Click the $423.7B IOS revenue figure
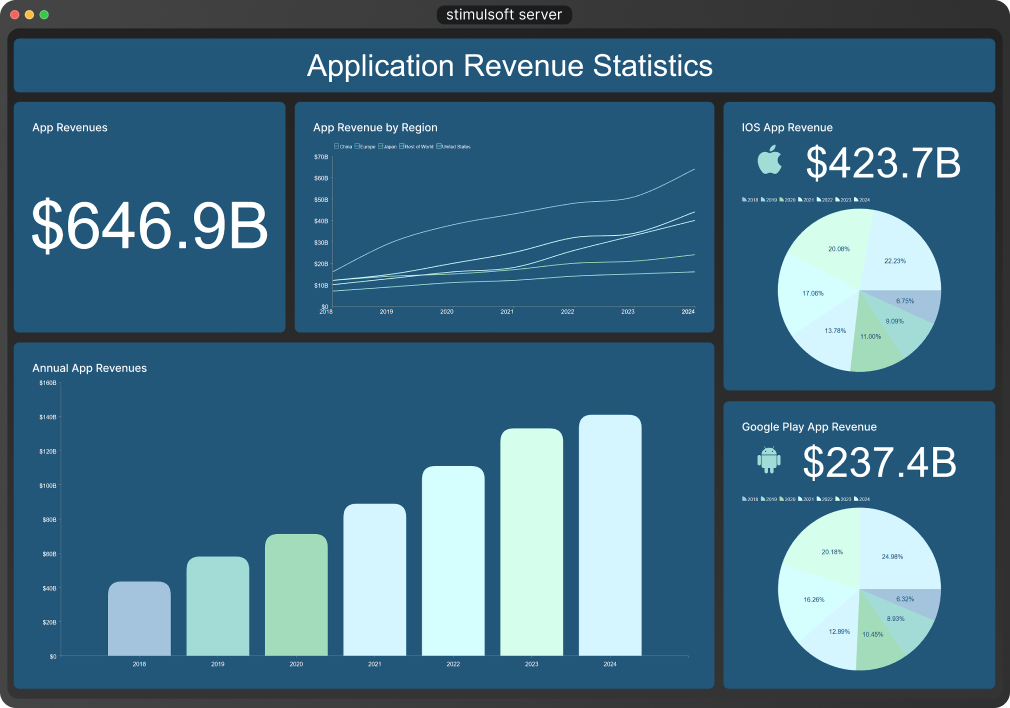The height and width of the screenshot is (708, 1010). (x=883, y=163)
